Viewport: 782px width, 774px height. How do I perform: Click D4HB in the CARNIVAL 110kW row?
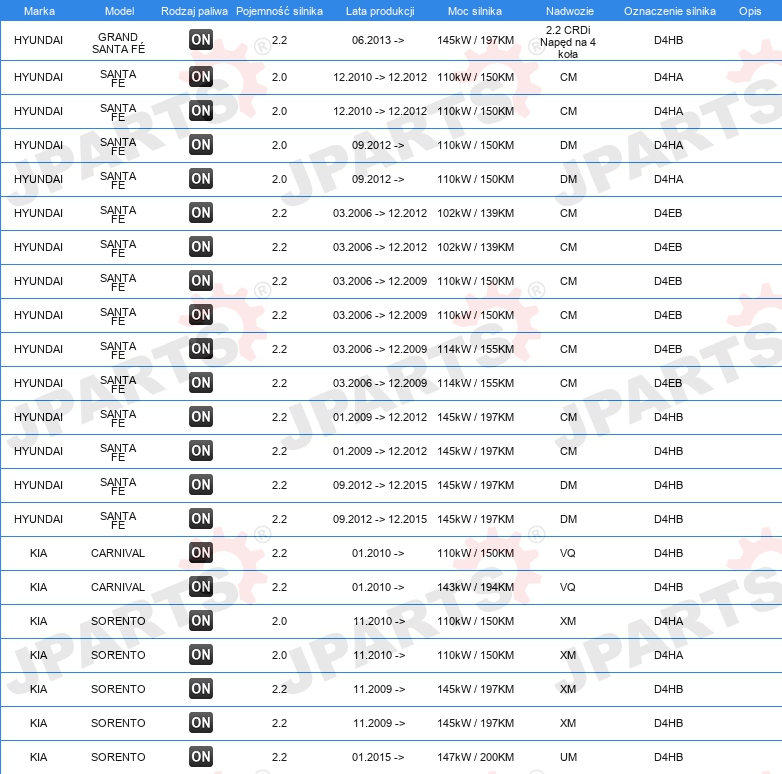coord(668,553)
